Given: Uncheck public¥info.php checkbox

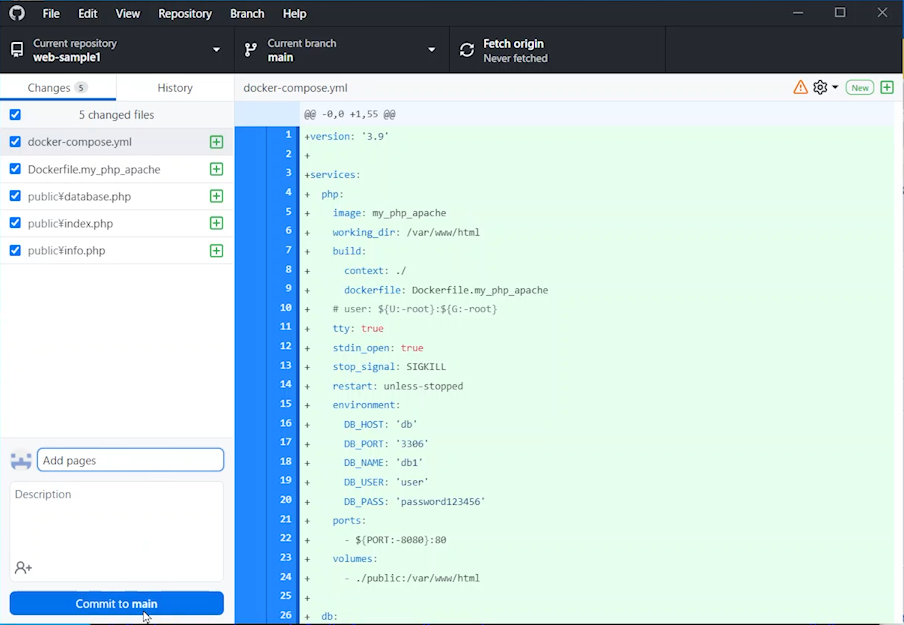Looking at the screenshot, I should pyautogui.click(x=15, y=250).
